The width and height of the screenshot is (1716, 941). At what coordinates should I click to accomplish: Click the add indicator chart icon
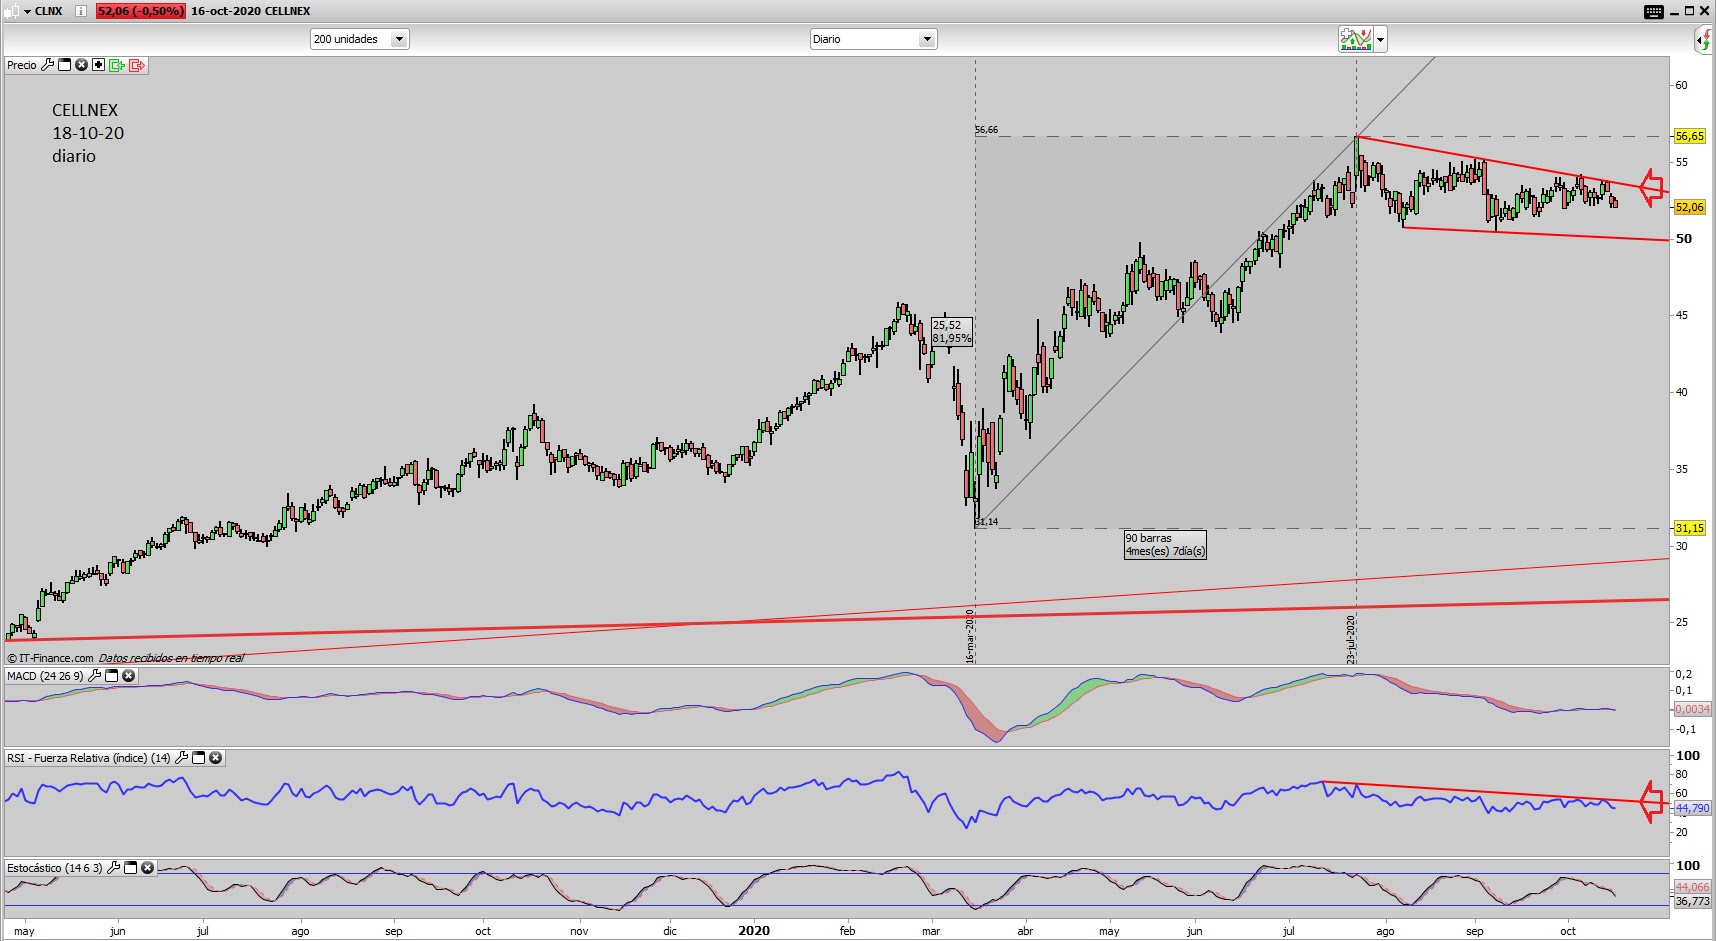pos(1356,39)
